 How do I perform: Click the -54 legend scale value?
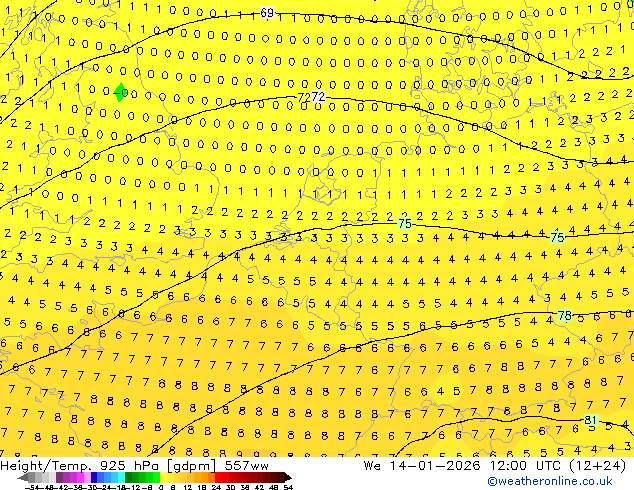pyautogui.click(x=32, y=488)
